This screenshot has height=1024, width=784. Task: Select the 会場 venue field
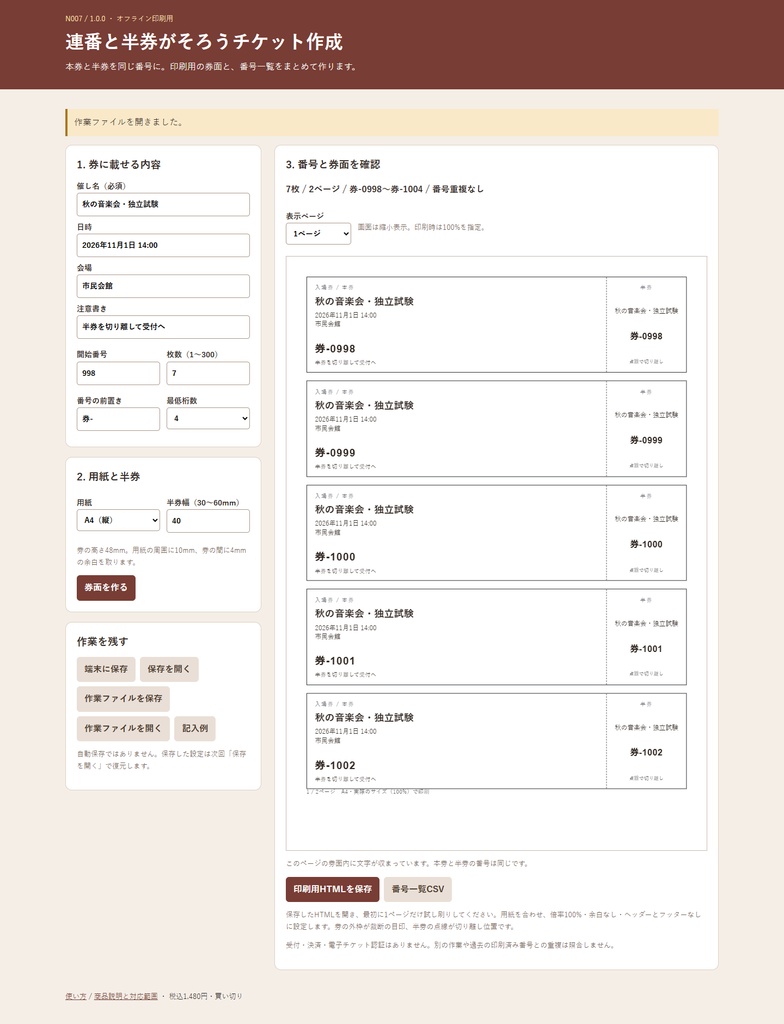[x=163, y=286]
